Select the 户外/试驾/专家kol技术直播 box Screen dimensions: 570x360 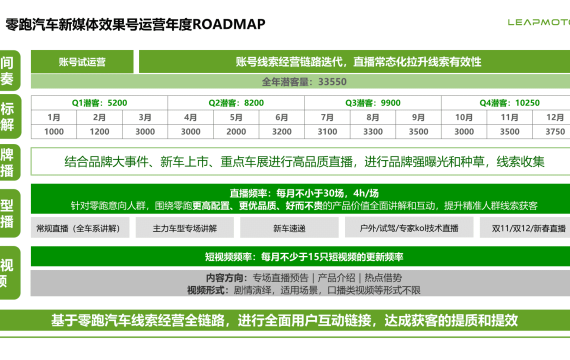[409, 228]
